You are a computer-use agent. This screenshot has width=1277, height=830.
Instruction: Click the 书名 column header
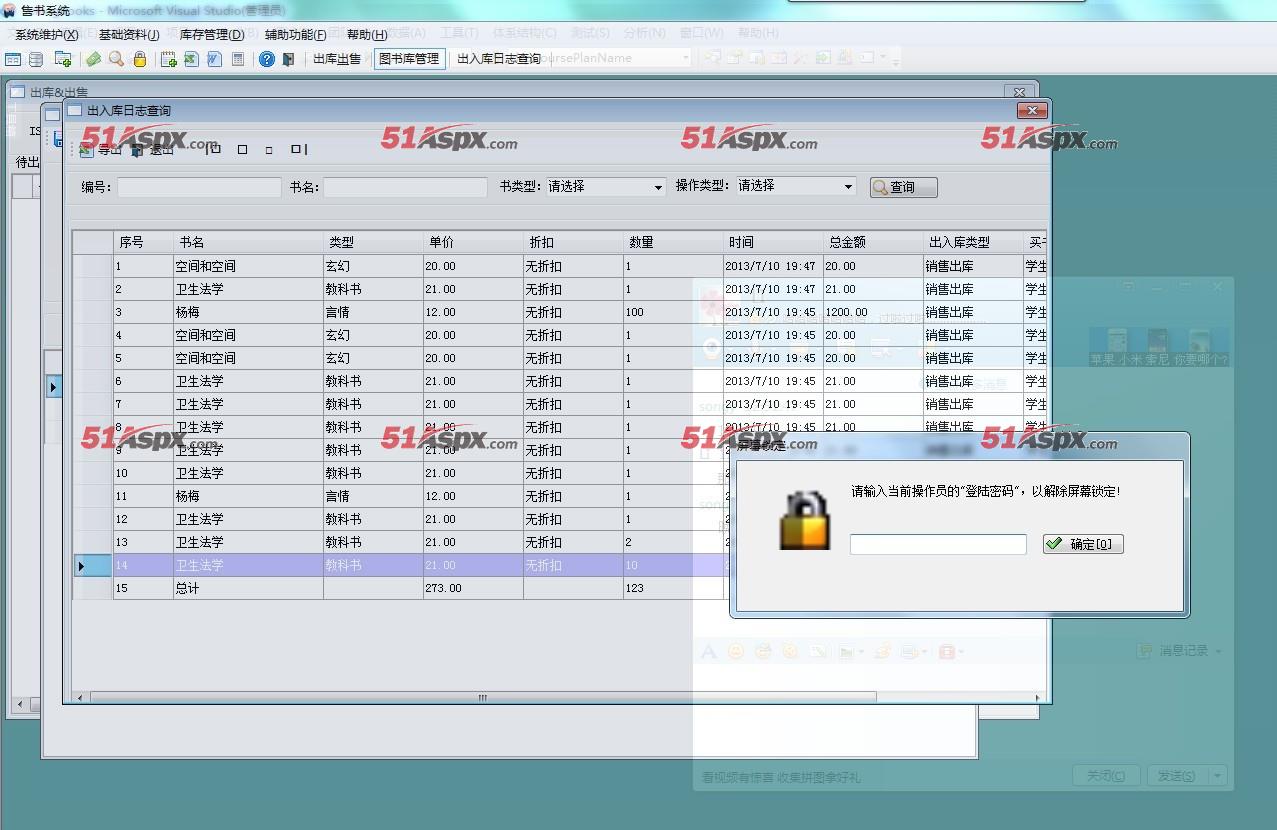tap(248, 243)
